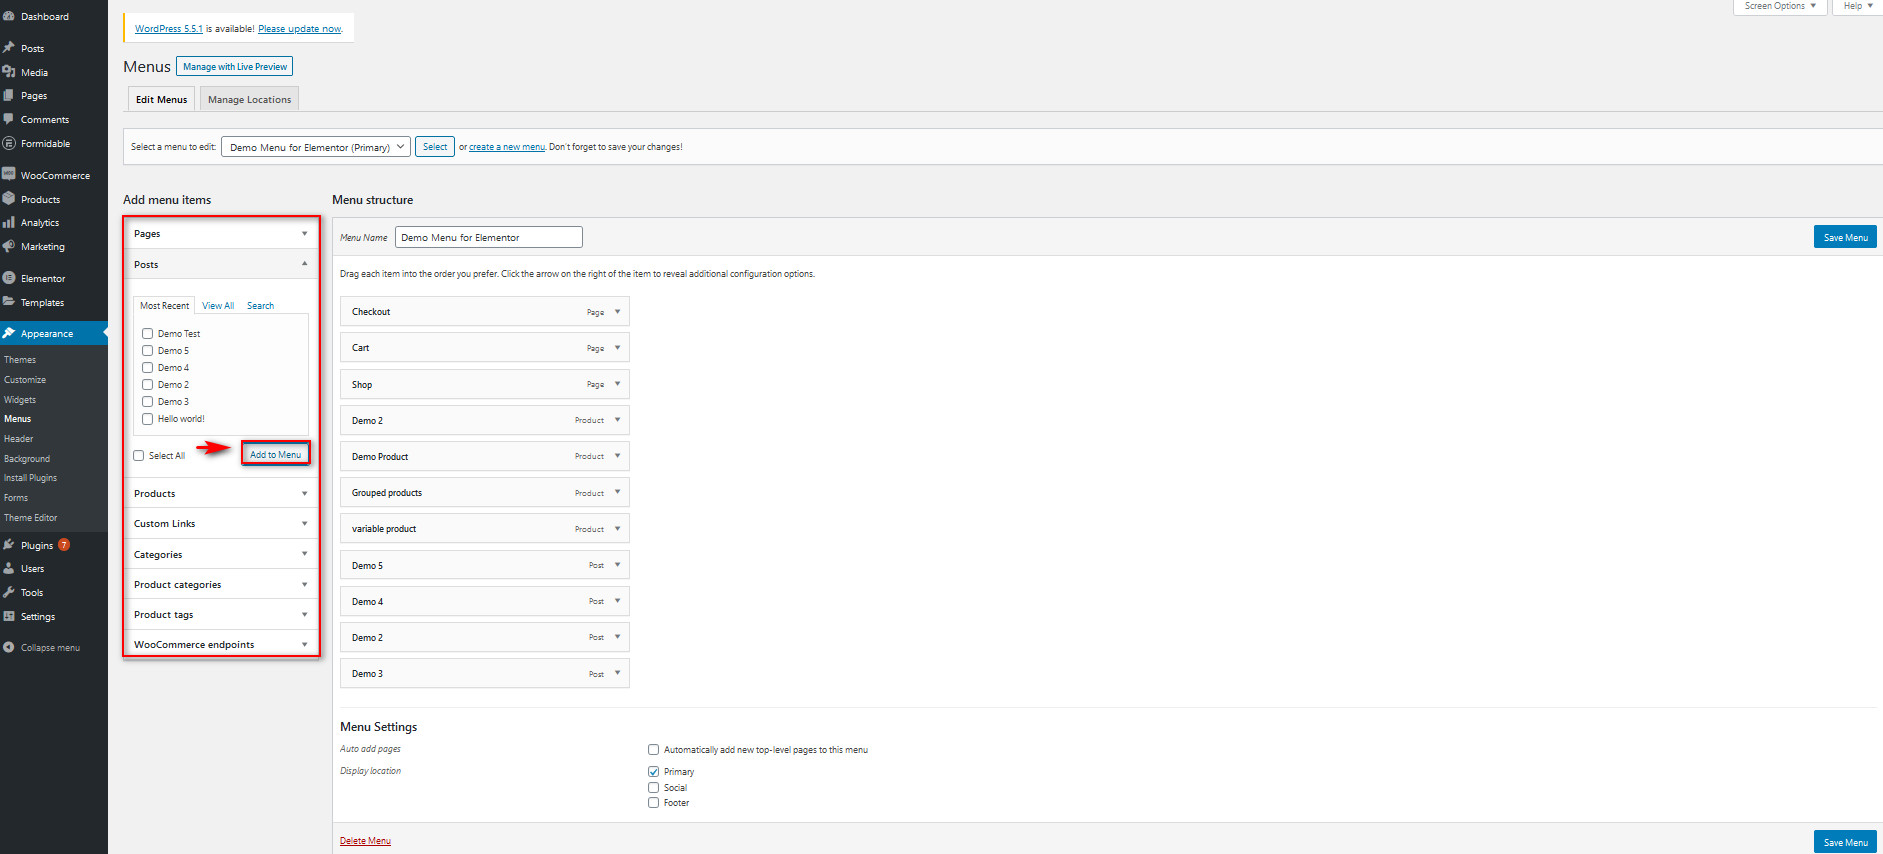Click the Collapse menu arrow icon
Screen dimensions: 1883x854
tap(9, 647)
